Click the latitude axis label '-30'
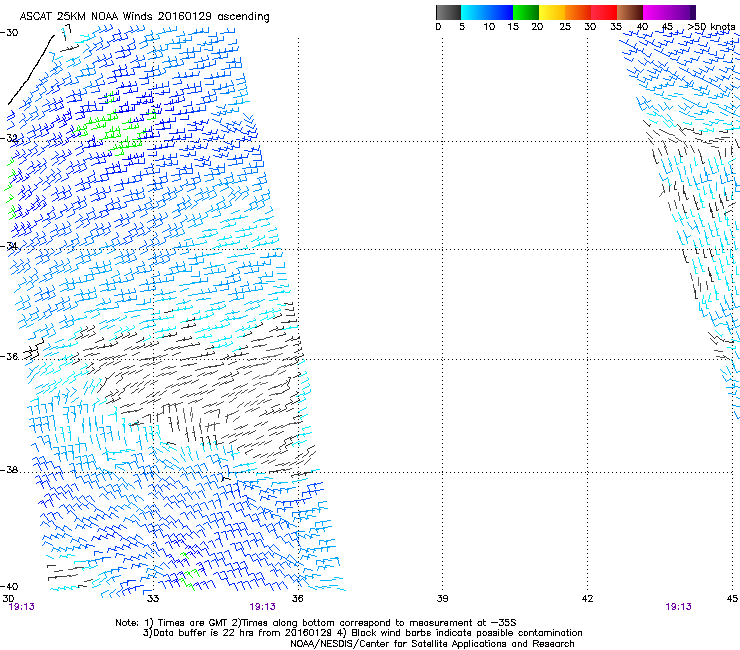The height and width of the screenshot is (650, 740). (9, 33)
